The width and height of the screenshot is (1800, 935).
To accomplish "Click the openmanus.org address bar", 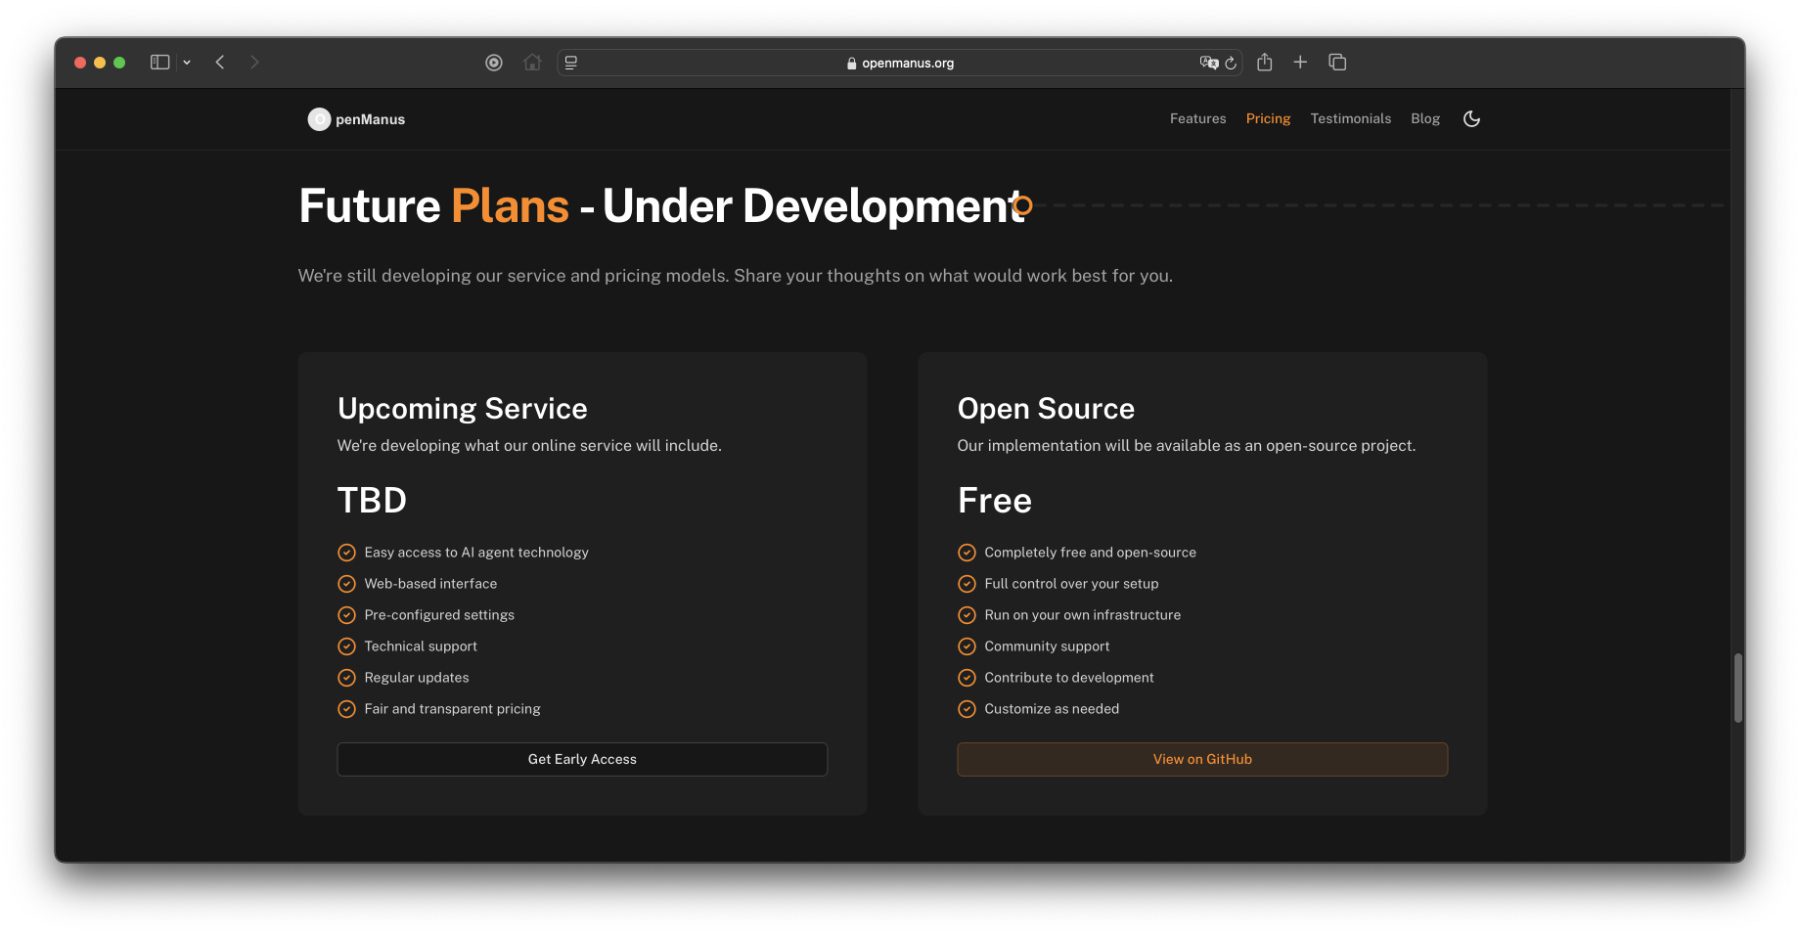I will click(x=900, y=63).
